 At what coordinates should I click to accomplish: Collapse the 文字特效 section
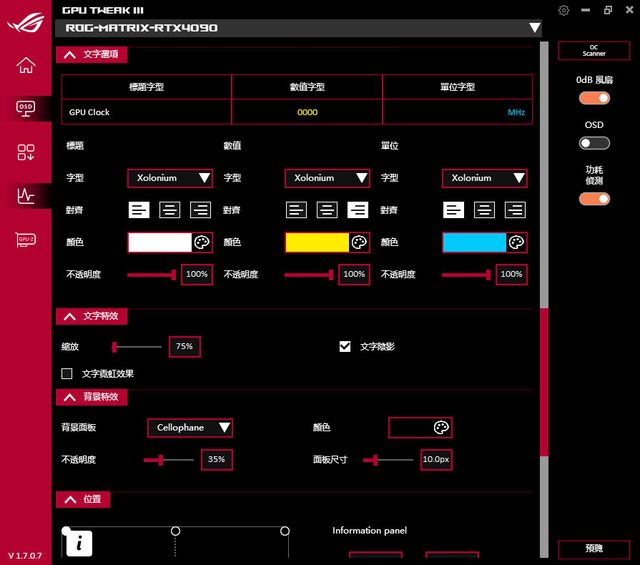[x=70, y=316]
